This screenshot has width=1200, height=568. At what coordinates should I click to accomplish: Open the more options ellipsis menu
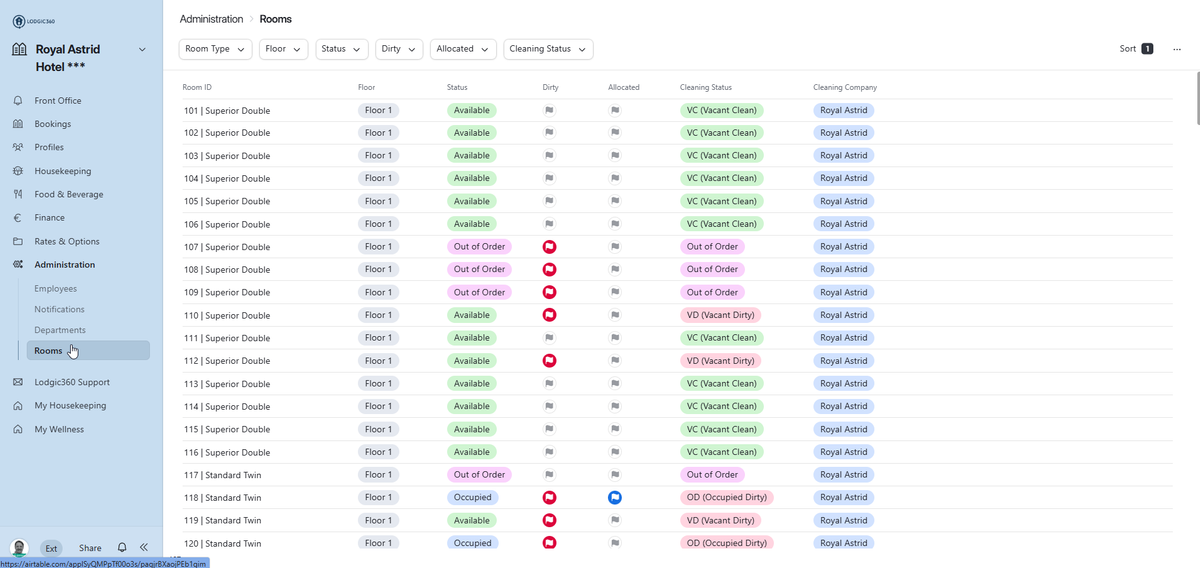pyautogui.click(x=1177, y=49)
